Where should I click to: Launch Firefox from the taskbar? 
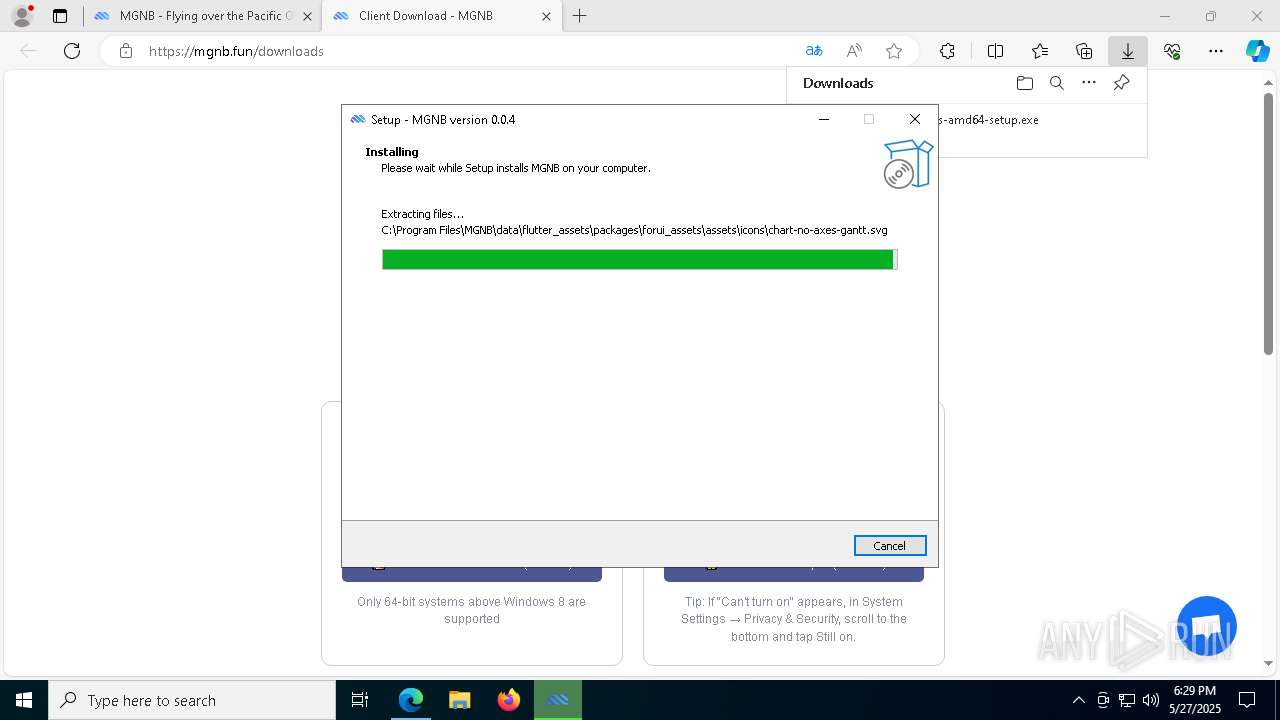click(508, 700)
